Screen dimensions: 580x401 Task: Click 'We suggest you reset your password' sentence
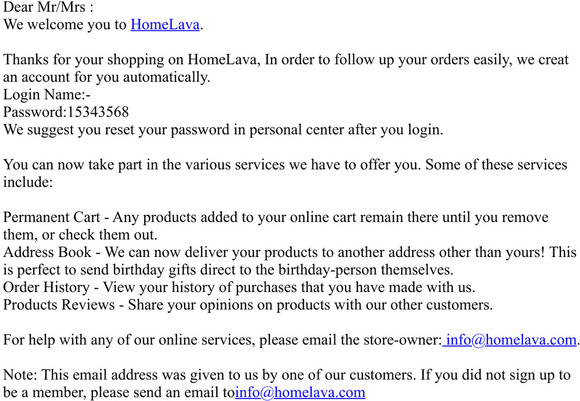pyautogui.click(x=223, y=130)
